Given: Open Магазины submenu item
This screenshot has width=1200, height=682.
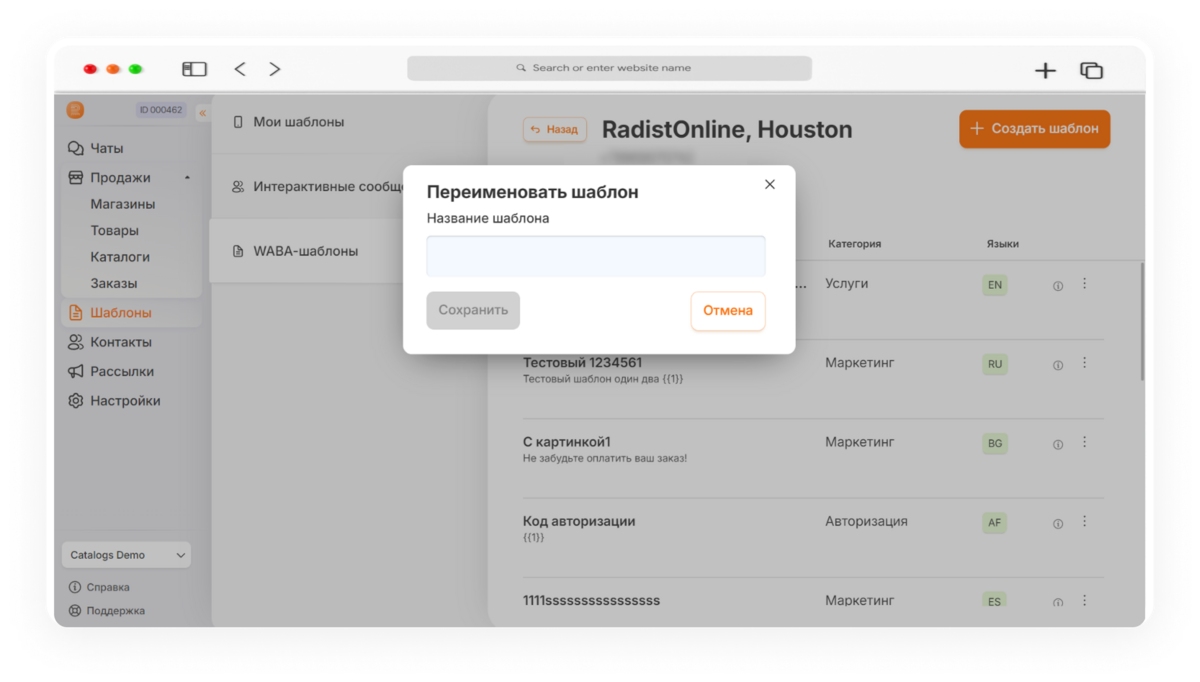Looking at the screenshot, I should pos(123,204).
